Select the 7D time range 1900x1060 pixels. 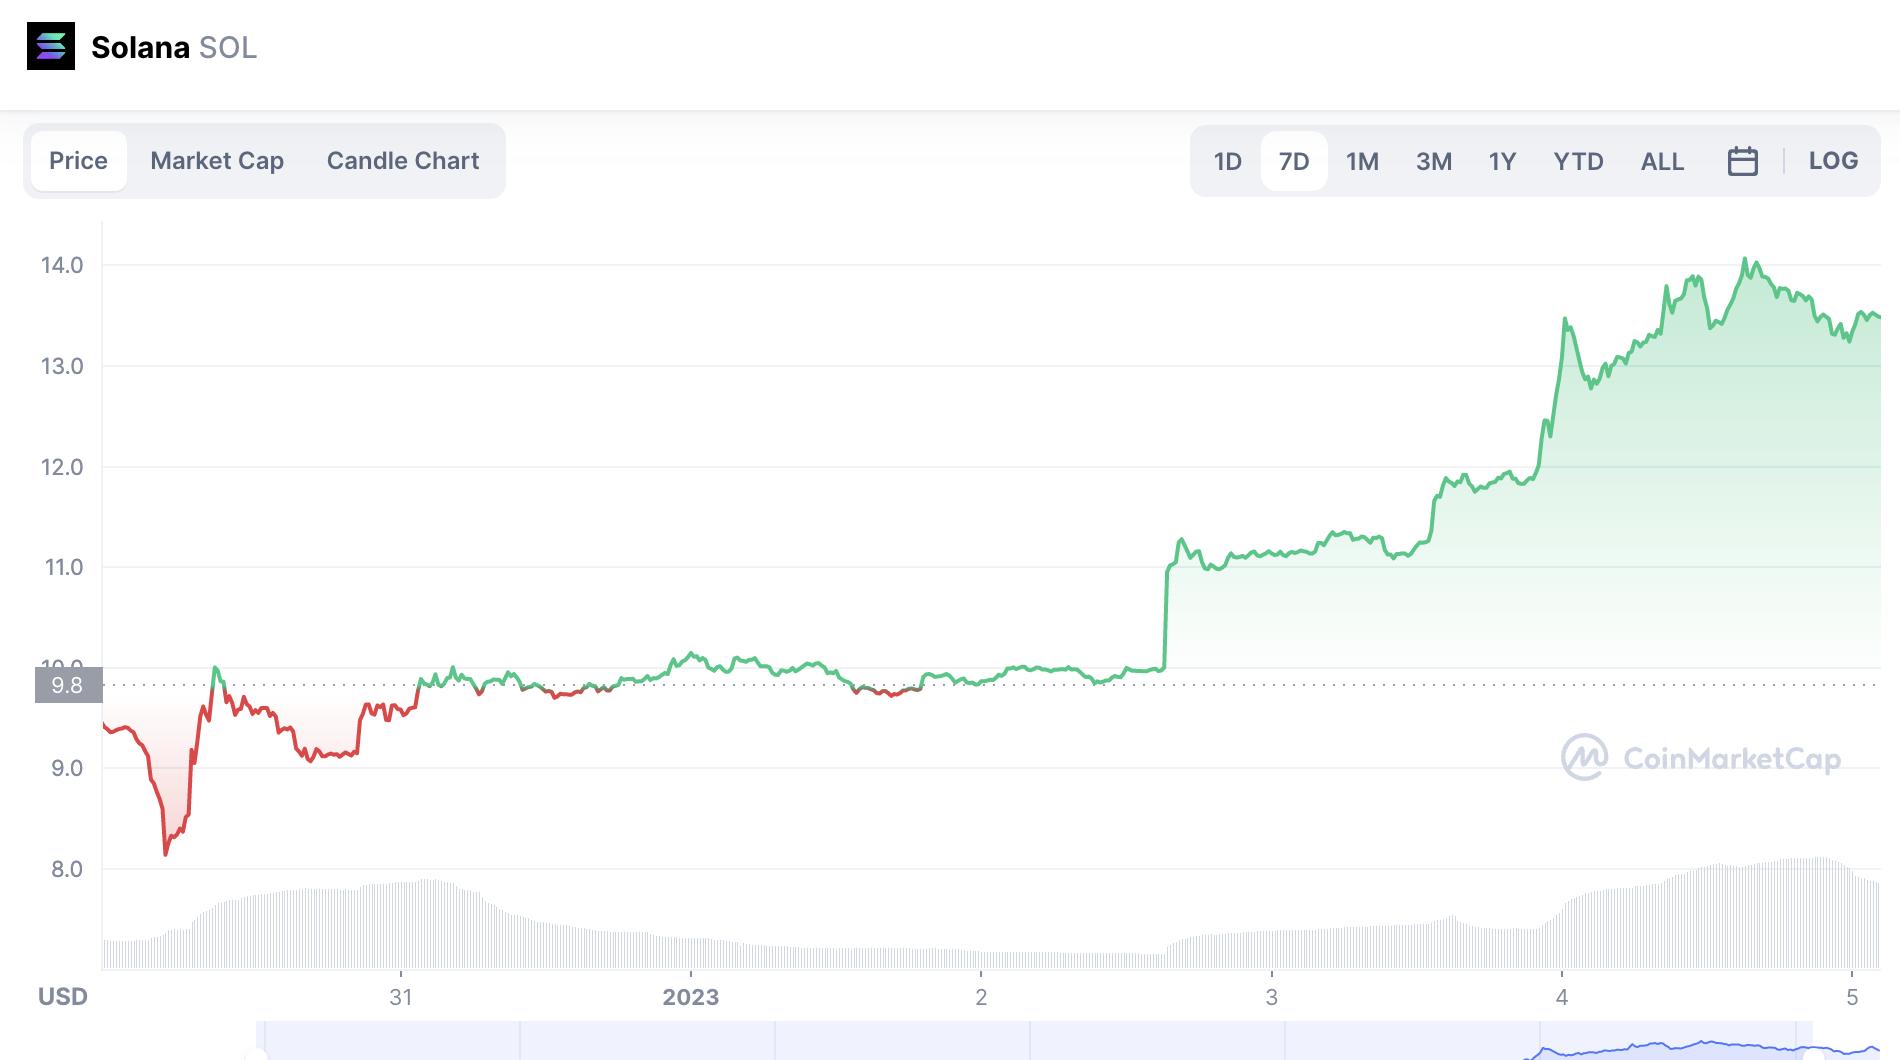coord(1294,161)
